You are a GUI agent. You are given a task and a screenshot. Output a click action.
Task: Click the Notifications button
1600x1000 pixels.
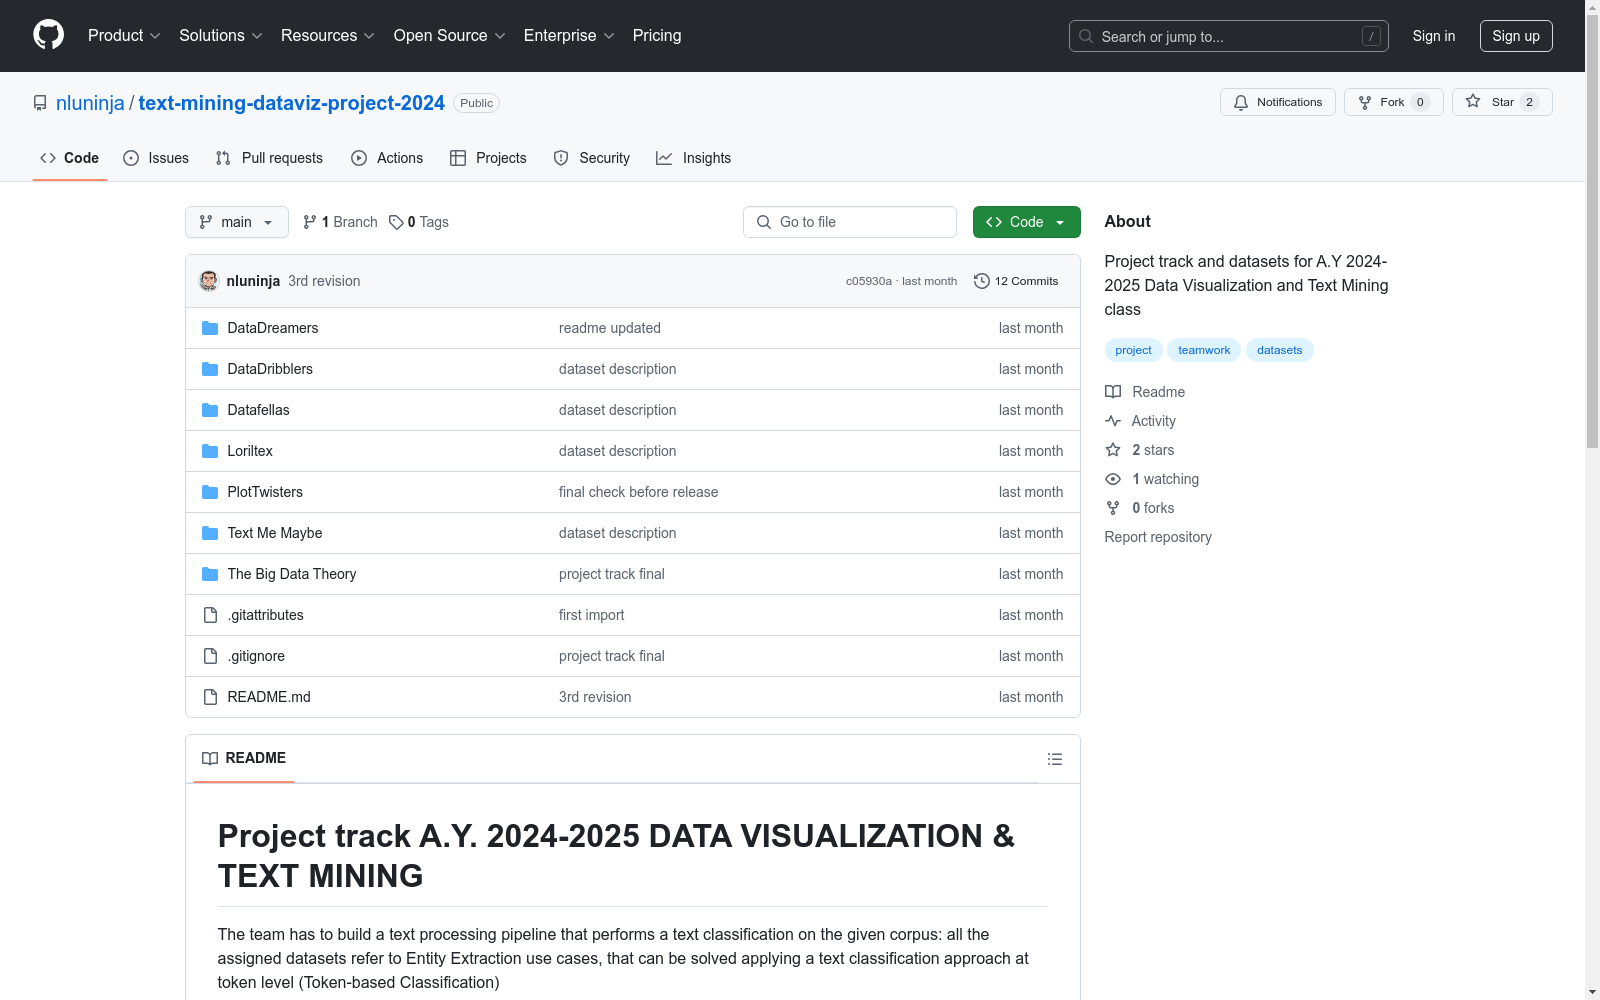1278,102
